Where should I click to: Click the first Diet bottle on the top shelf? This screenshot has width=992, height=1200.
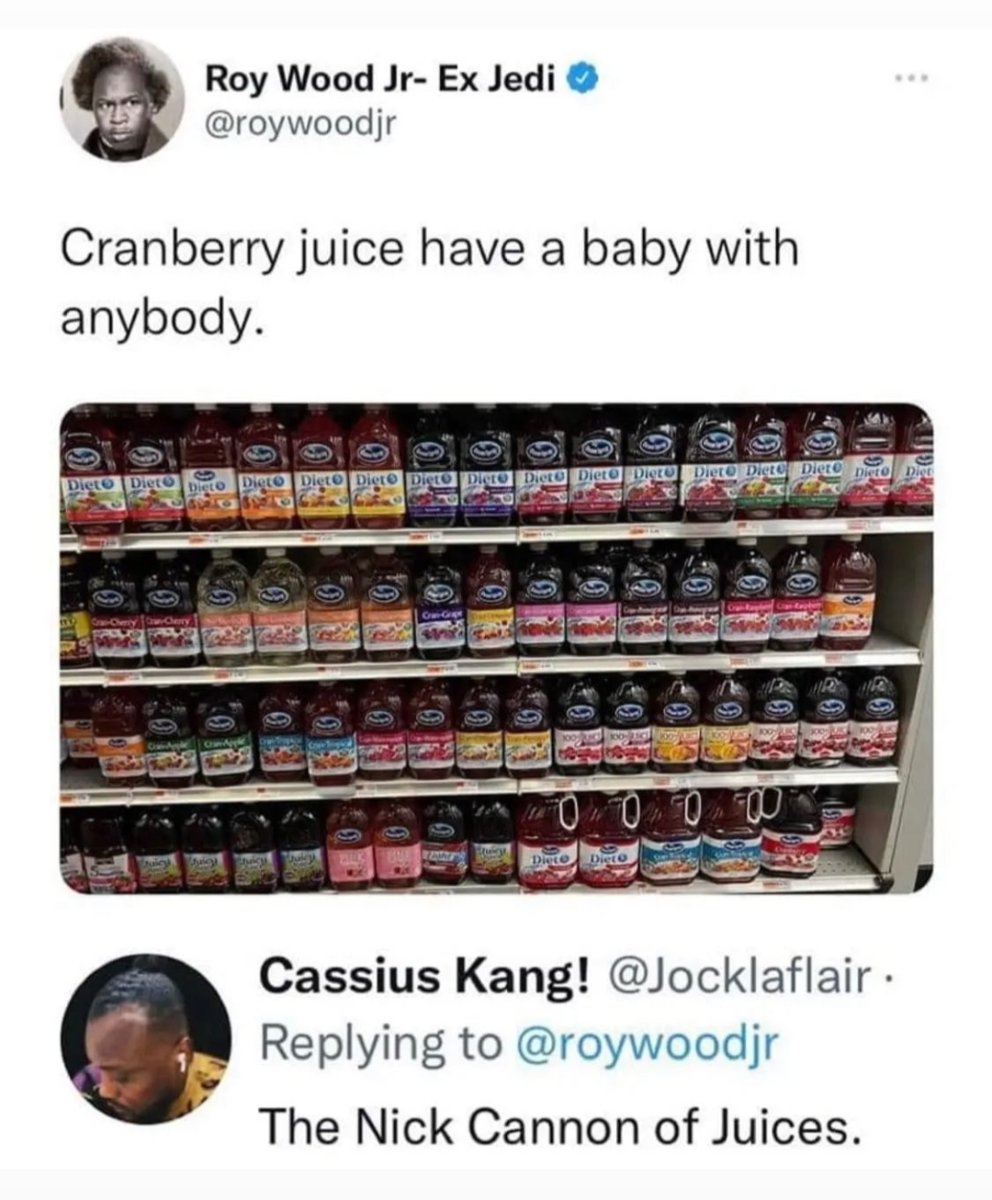(x=94, y=470)
